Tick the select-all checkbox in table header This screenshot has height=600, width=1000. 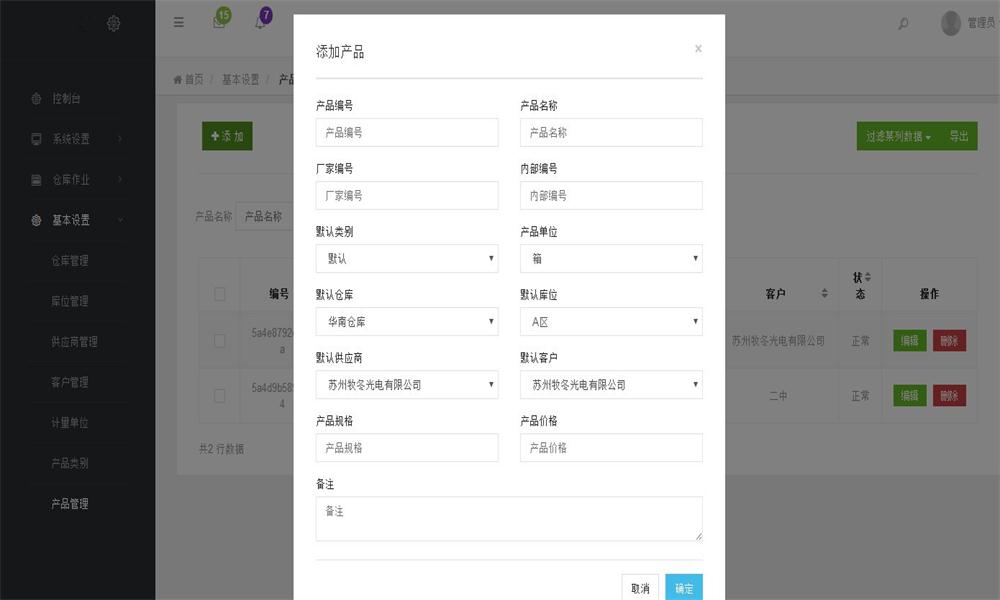[x=220, y=294]
